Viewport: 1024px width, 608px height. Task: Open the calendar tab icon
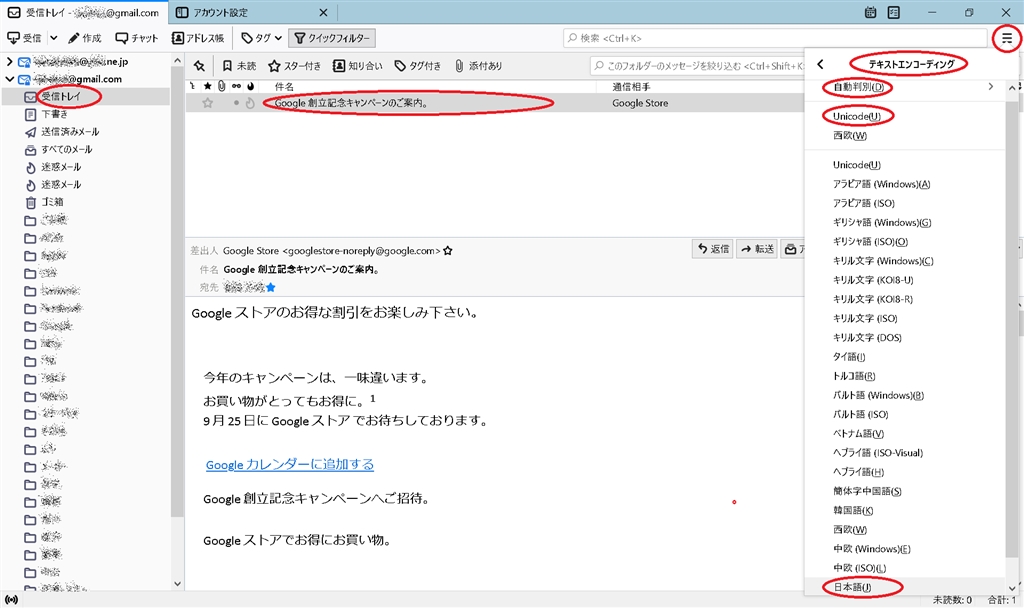click(x=870, y=12)
